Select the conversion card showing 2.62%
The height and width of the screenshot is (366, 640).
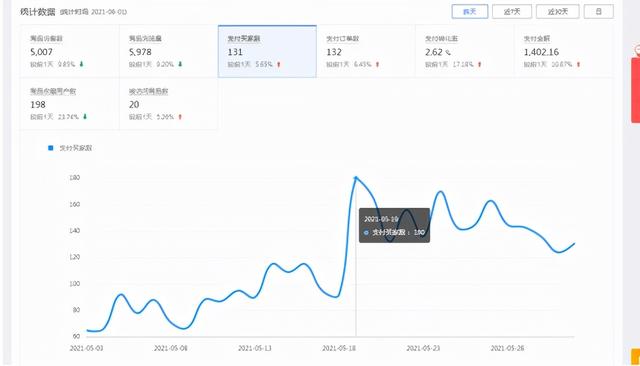(x=465, y=51)
